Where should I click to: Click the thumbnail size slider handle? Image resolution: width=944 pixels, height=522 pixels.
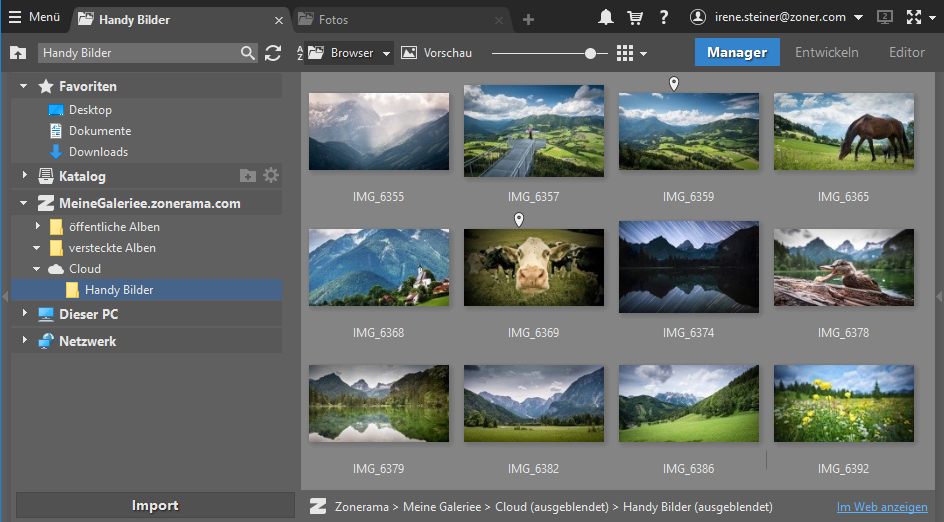tap(591, 53)
